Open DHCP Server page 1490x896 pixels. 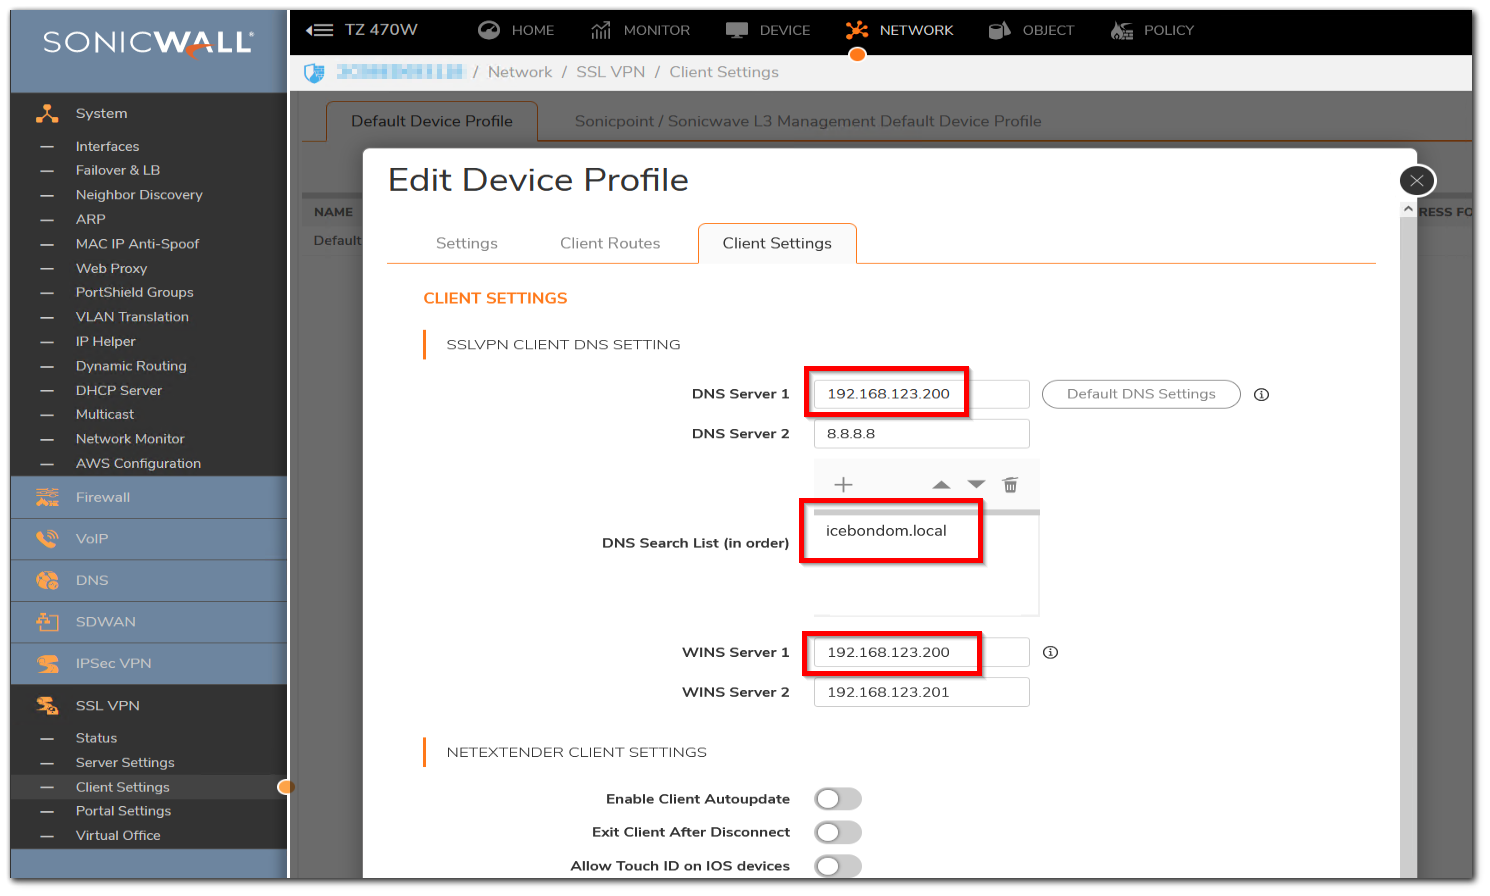(x=119, y=390)
